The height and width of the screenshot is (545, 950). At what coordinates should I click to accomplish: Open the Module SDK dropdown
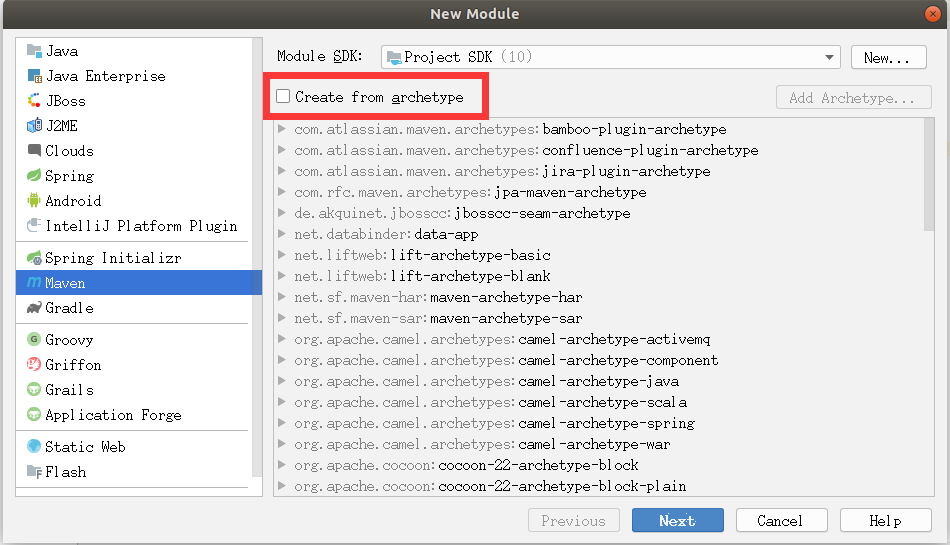point(611,57)
